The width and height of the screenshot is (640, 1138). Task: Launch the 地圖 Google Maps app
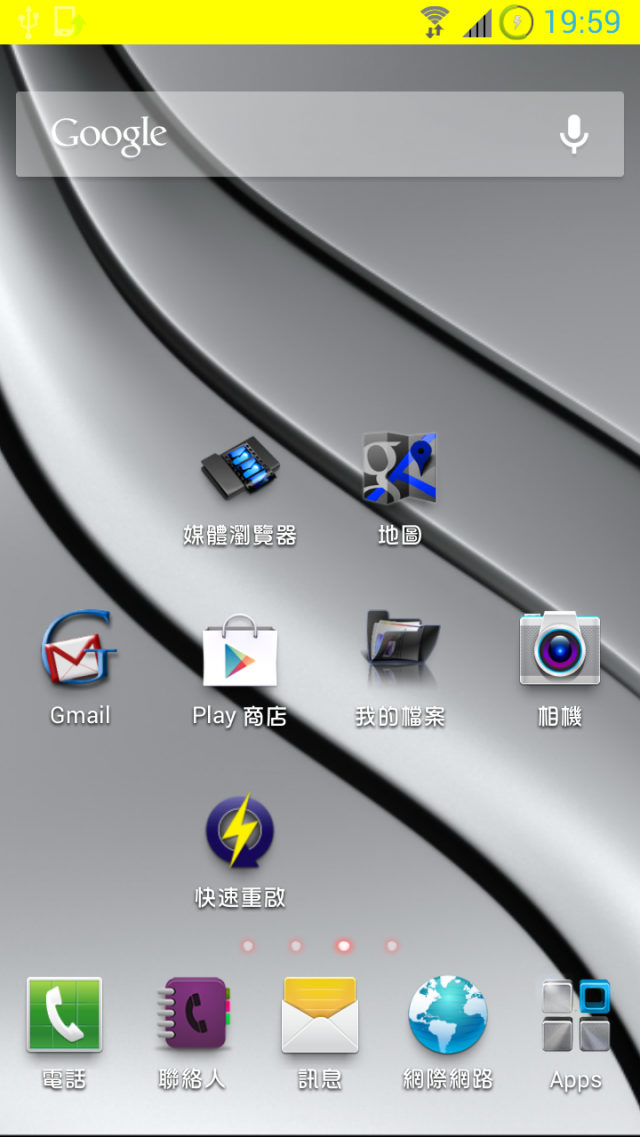400,468
